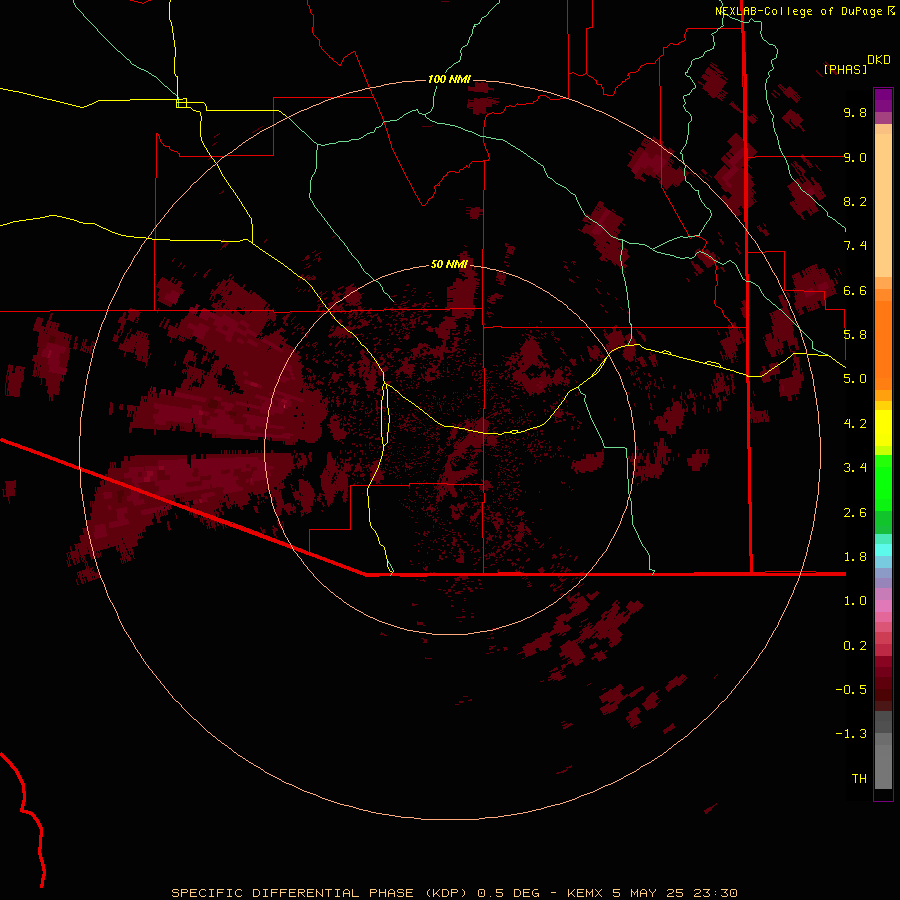
Task: Select the 100 NMI range ring label
Action: [x=449, y=79]
